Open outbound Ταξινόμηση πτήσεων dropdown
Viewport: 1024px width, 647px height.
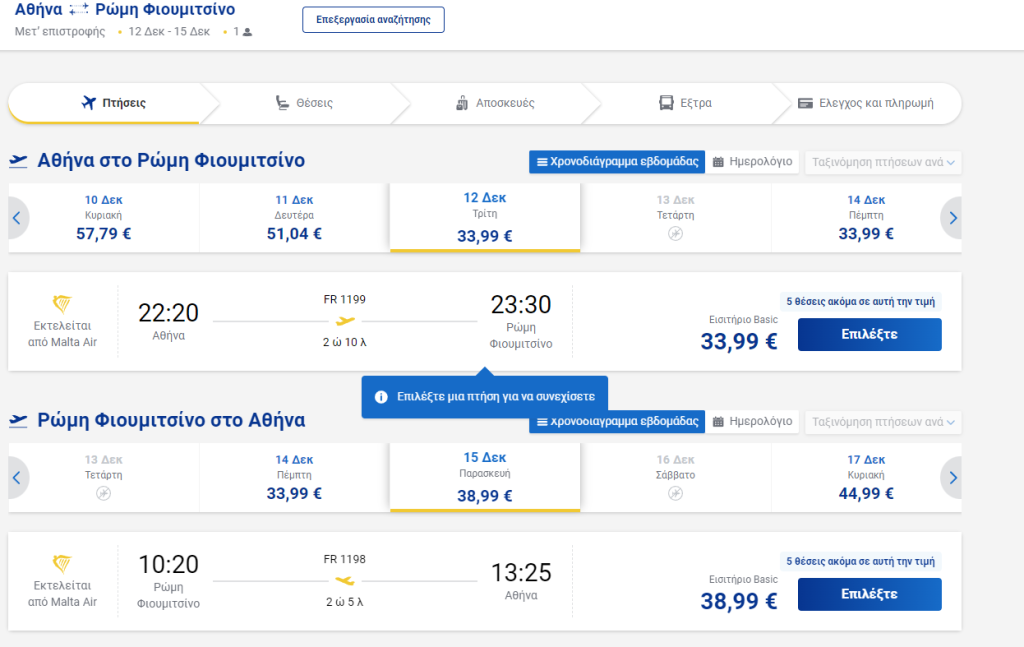tap(883, 162)
